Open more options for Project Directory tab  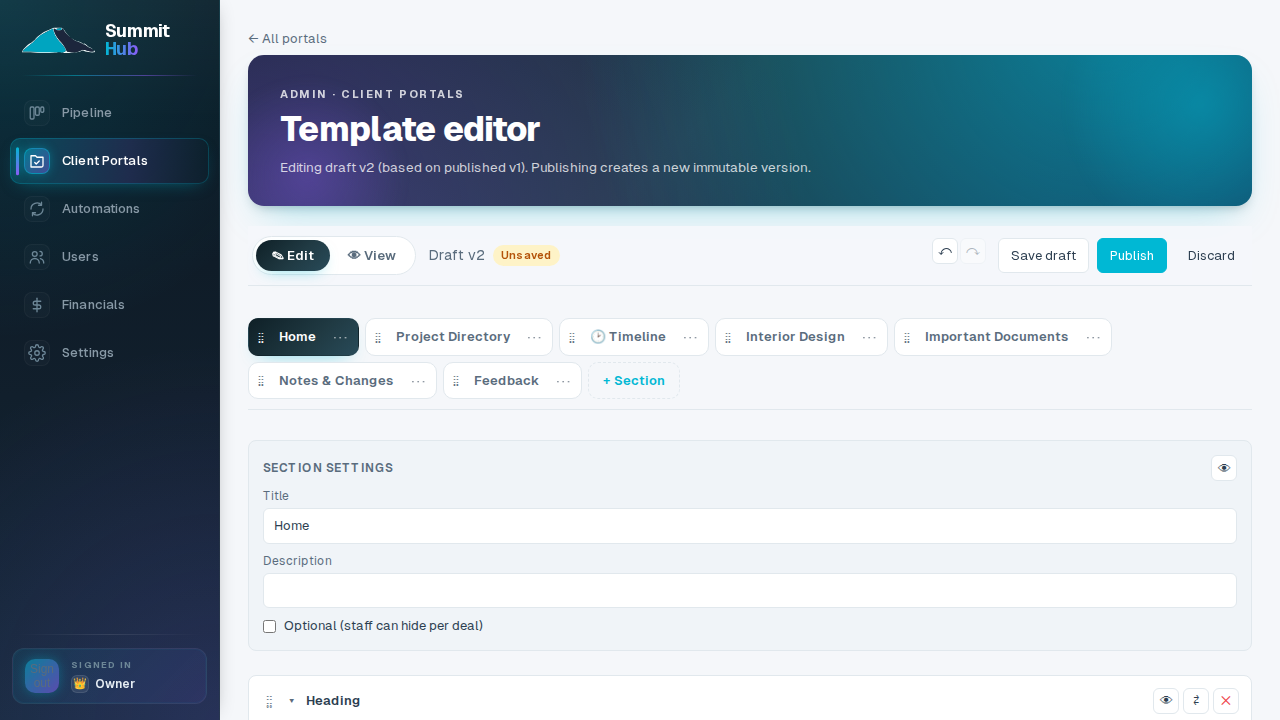535,338
